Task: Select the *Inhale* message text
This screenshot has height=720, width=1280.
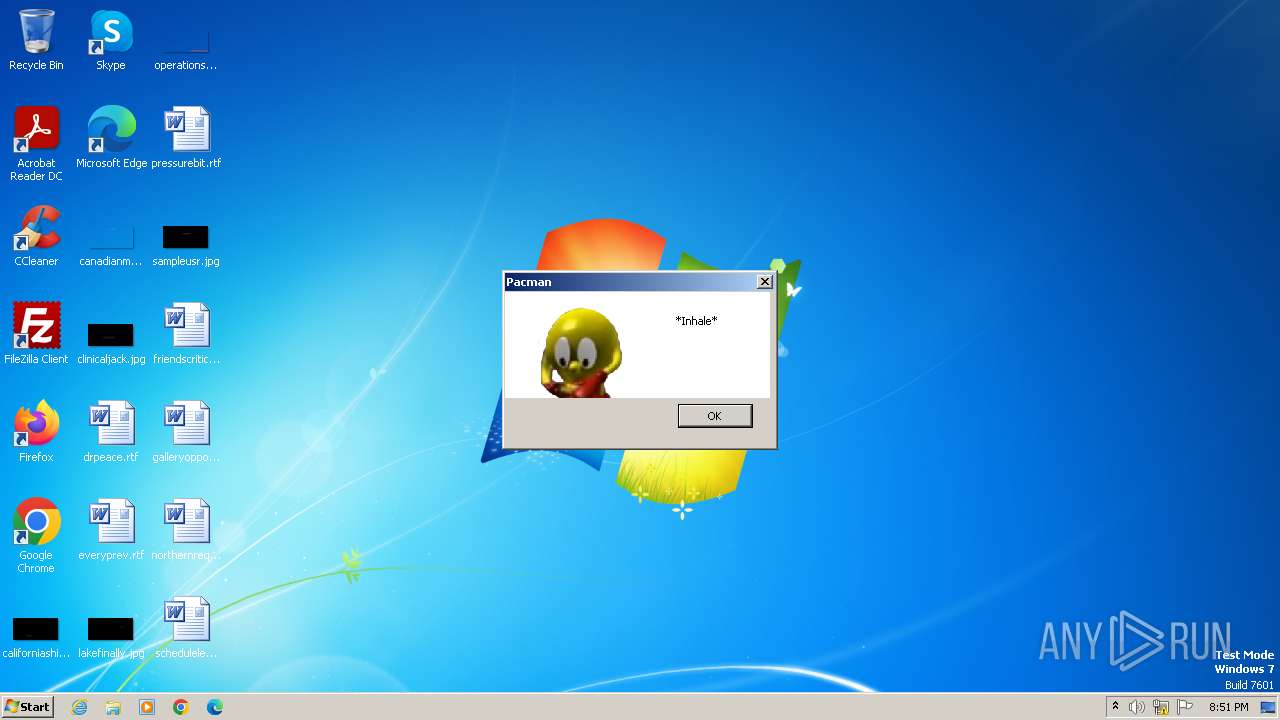Action: 696,321
